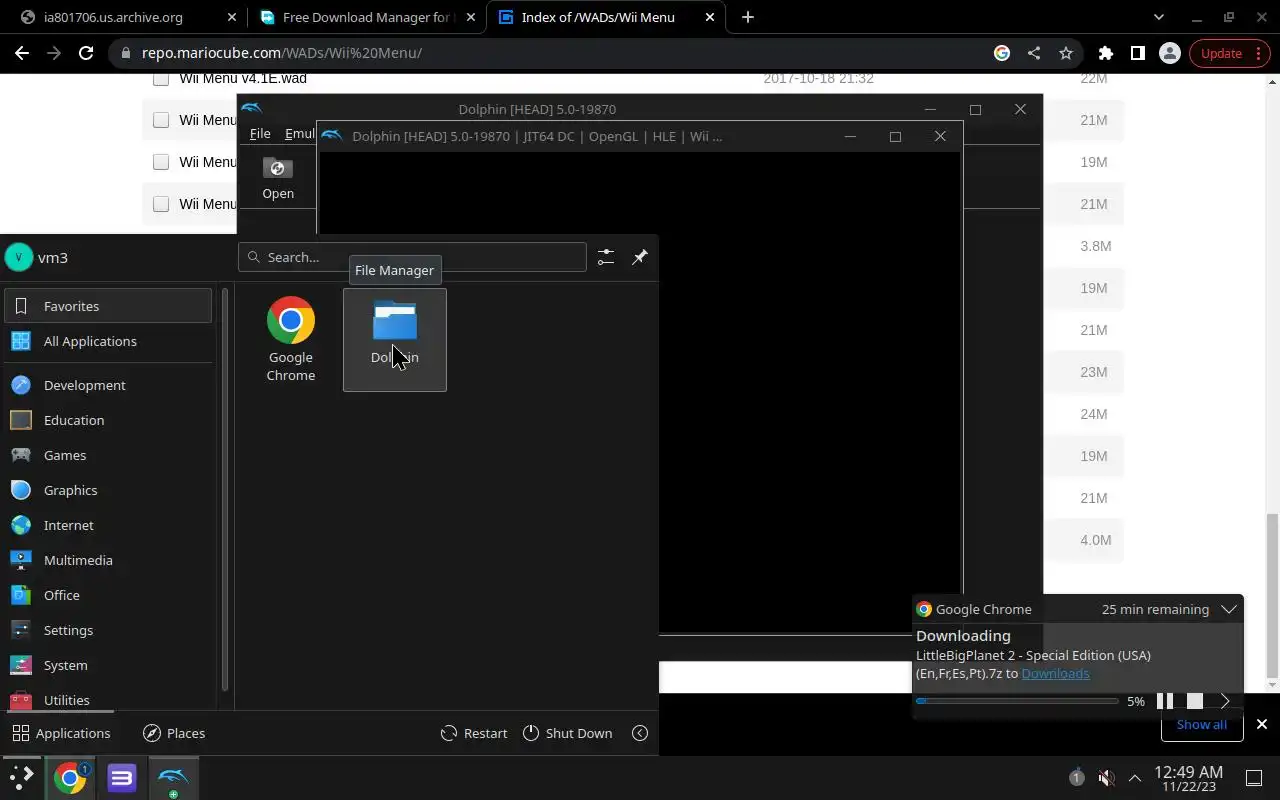
Task: Open the Wii Menu v4.1E.wad file link
Action: pos(243,78)
